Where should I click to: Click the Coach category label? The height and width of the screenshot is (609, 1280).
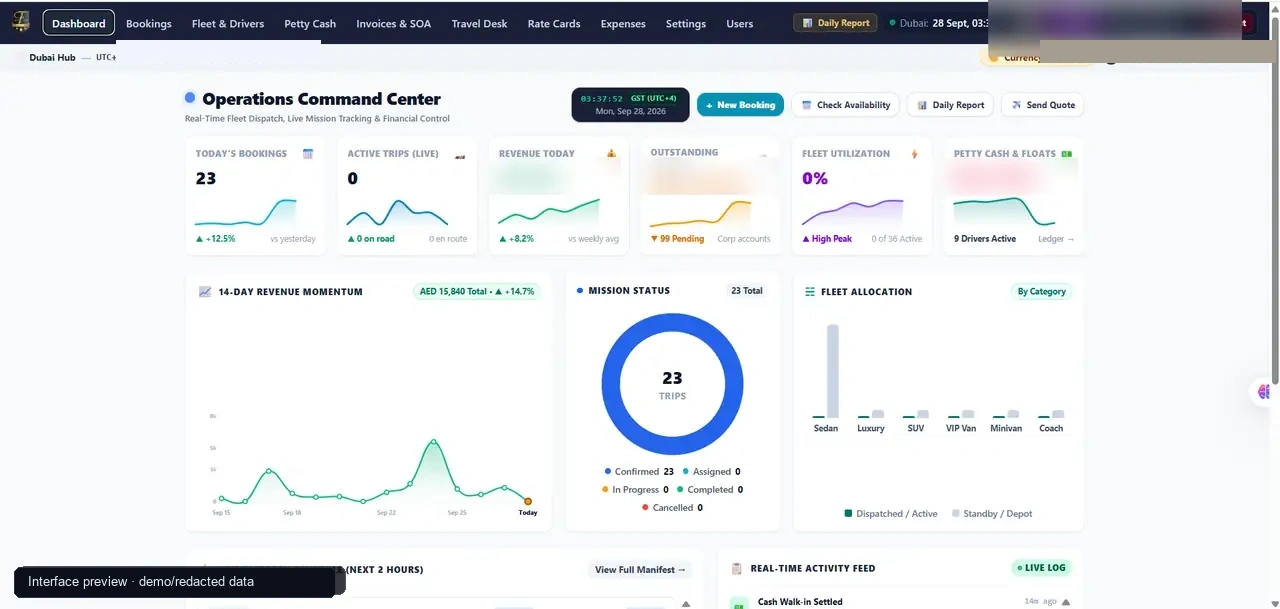(1051, 428)
